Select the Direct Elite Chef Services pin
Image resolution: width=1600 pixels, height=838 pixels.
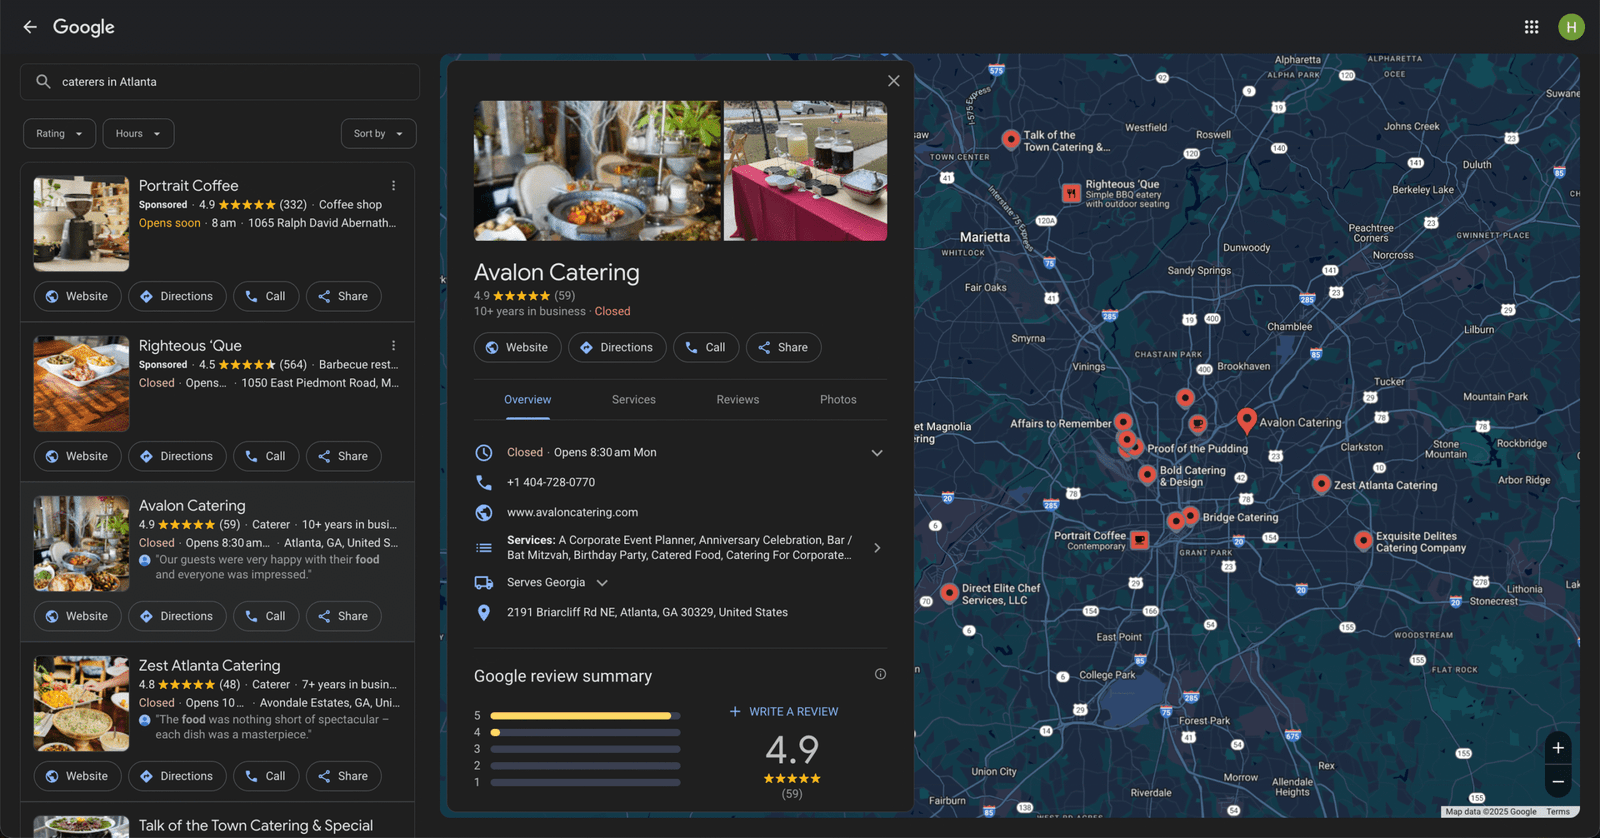949,592
